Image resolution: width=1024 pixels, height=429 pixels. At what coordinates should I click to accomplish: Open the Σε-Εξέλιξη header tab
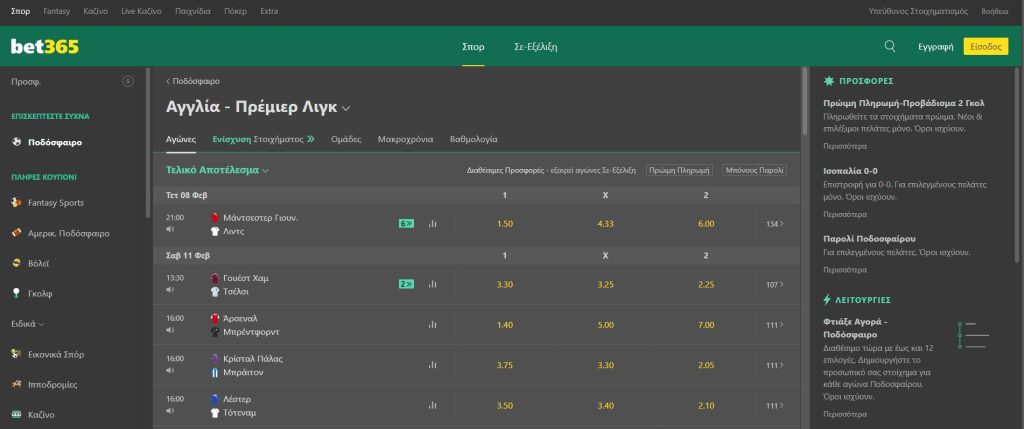(x=536, y=47)
